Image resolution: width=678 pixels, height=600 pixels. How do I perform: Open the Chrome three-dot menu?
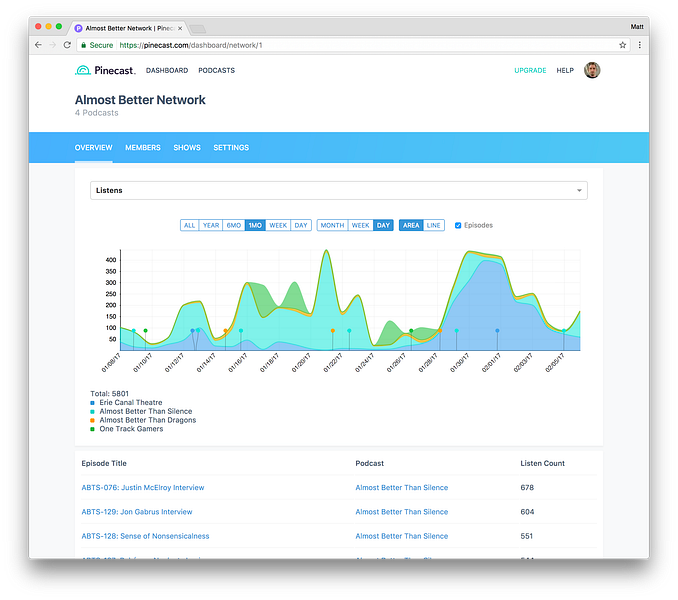(640, 45)
